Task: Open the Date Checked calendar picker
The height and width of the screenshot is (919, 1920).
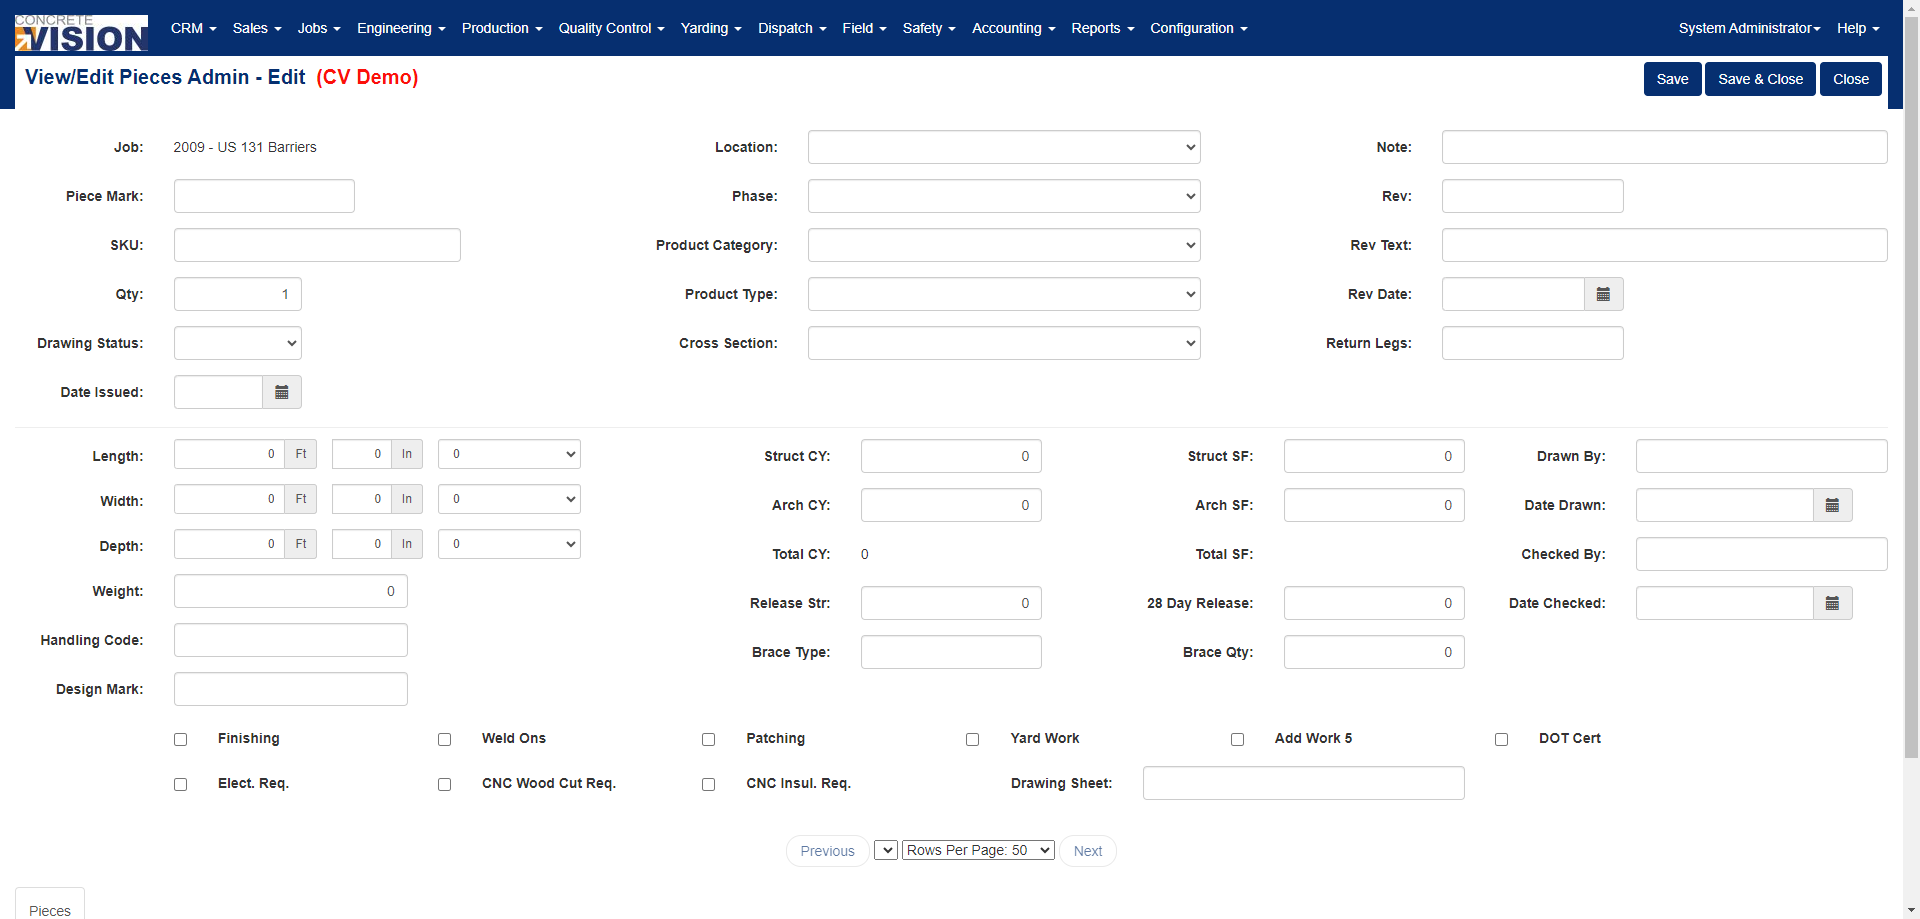Action: coord(1832,603)
